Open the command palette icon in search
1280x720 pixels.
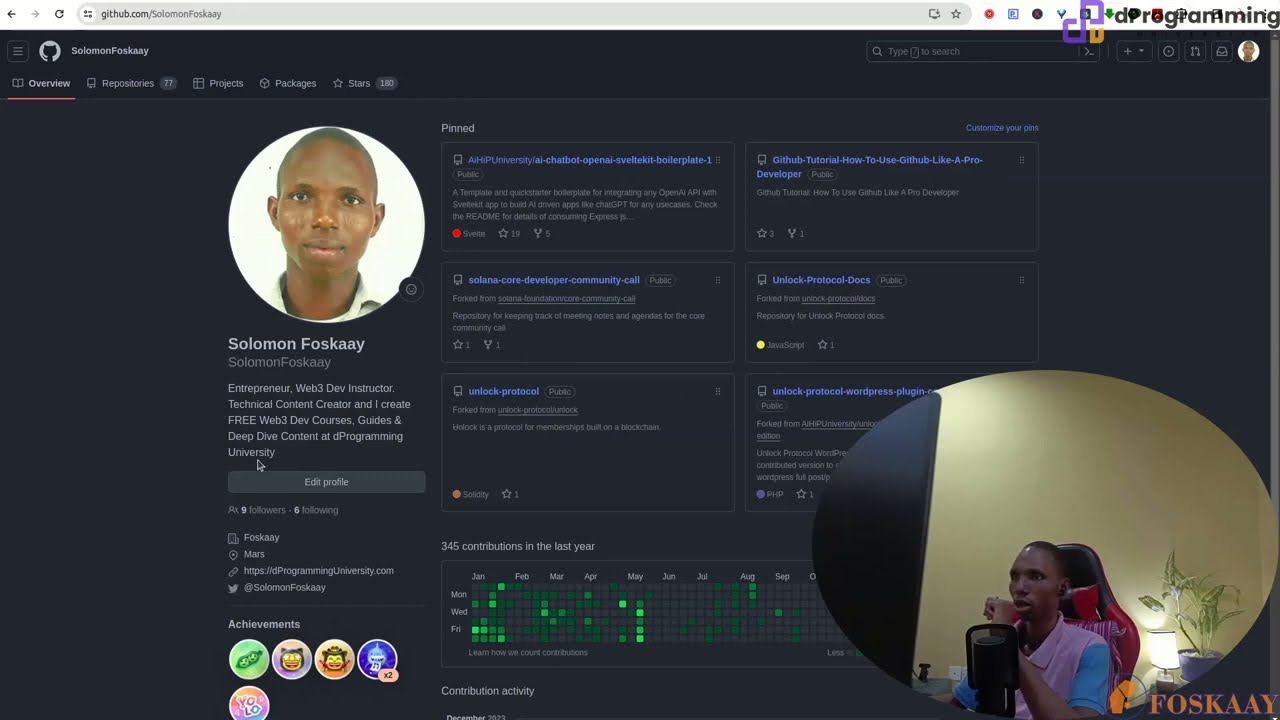pyautogui.click(x=1089, y=51)
